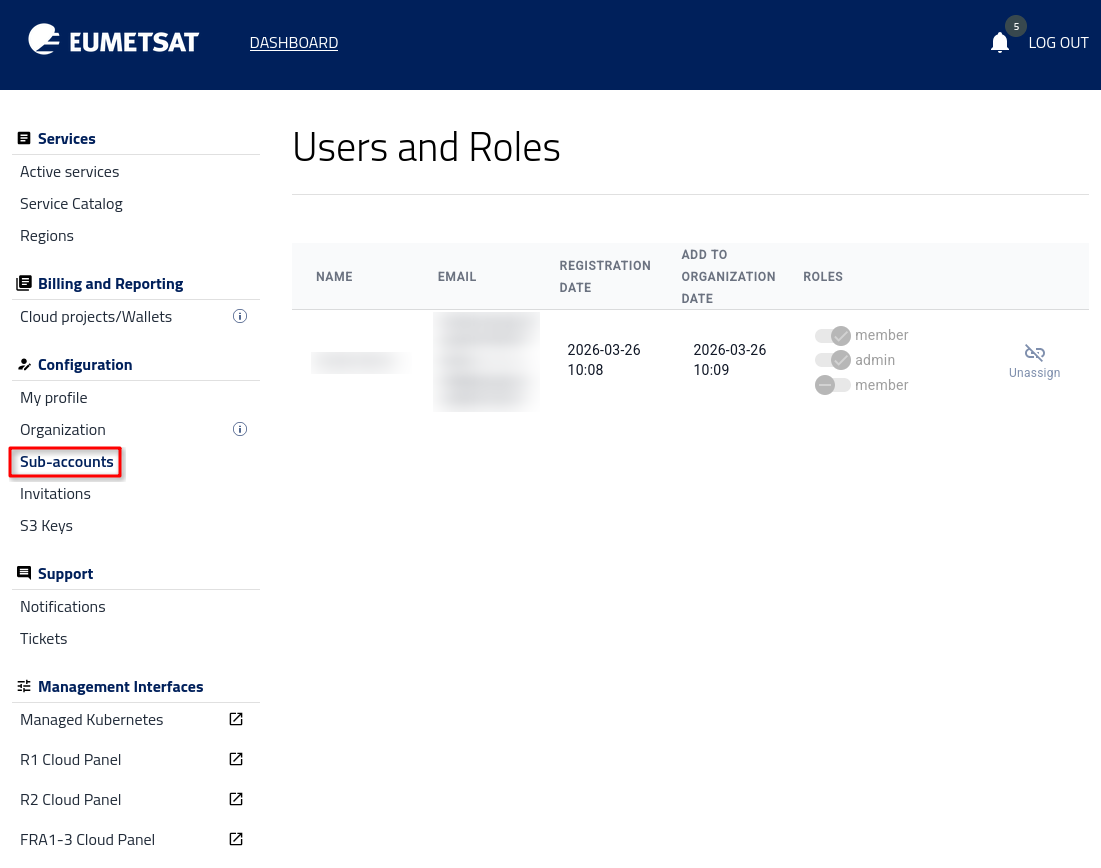1101x868 pixels.
Task: Click the Management Interfaces heading
Action: 120,687
